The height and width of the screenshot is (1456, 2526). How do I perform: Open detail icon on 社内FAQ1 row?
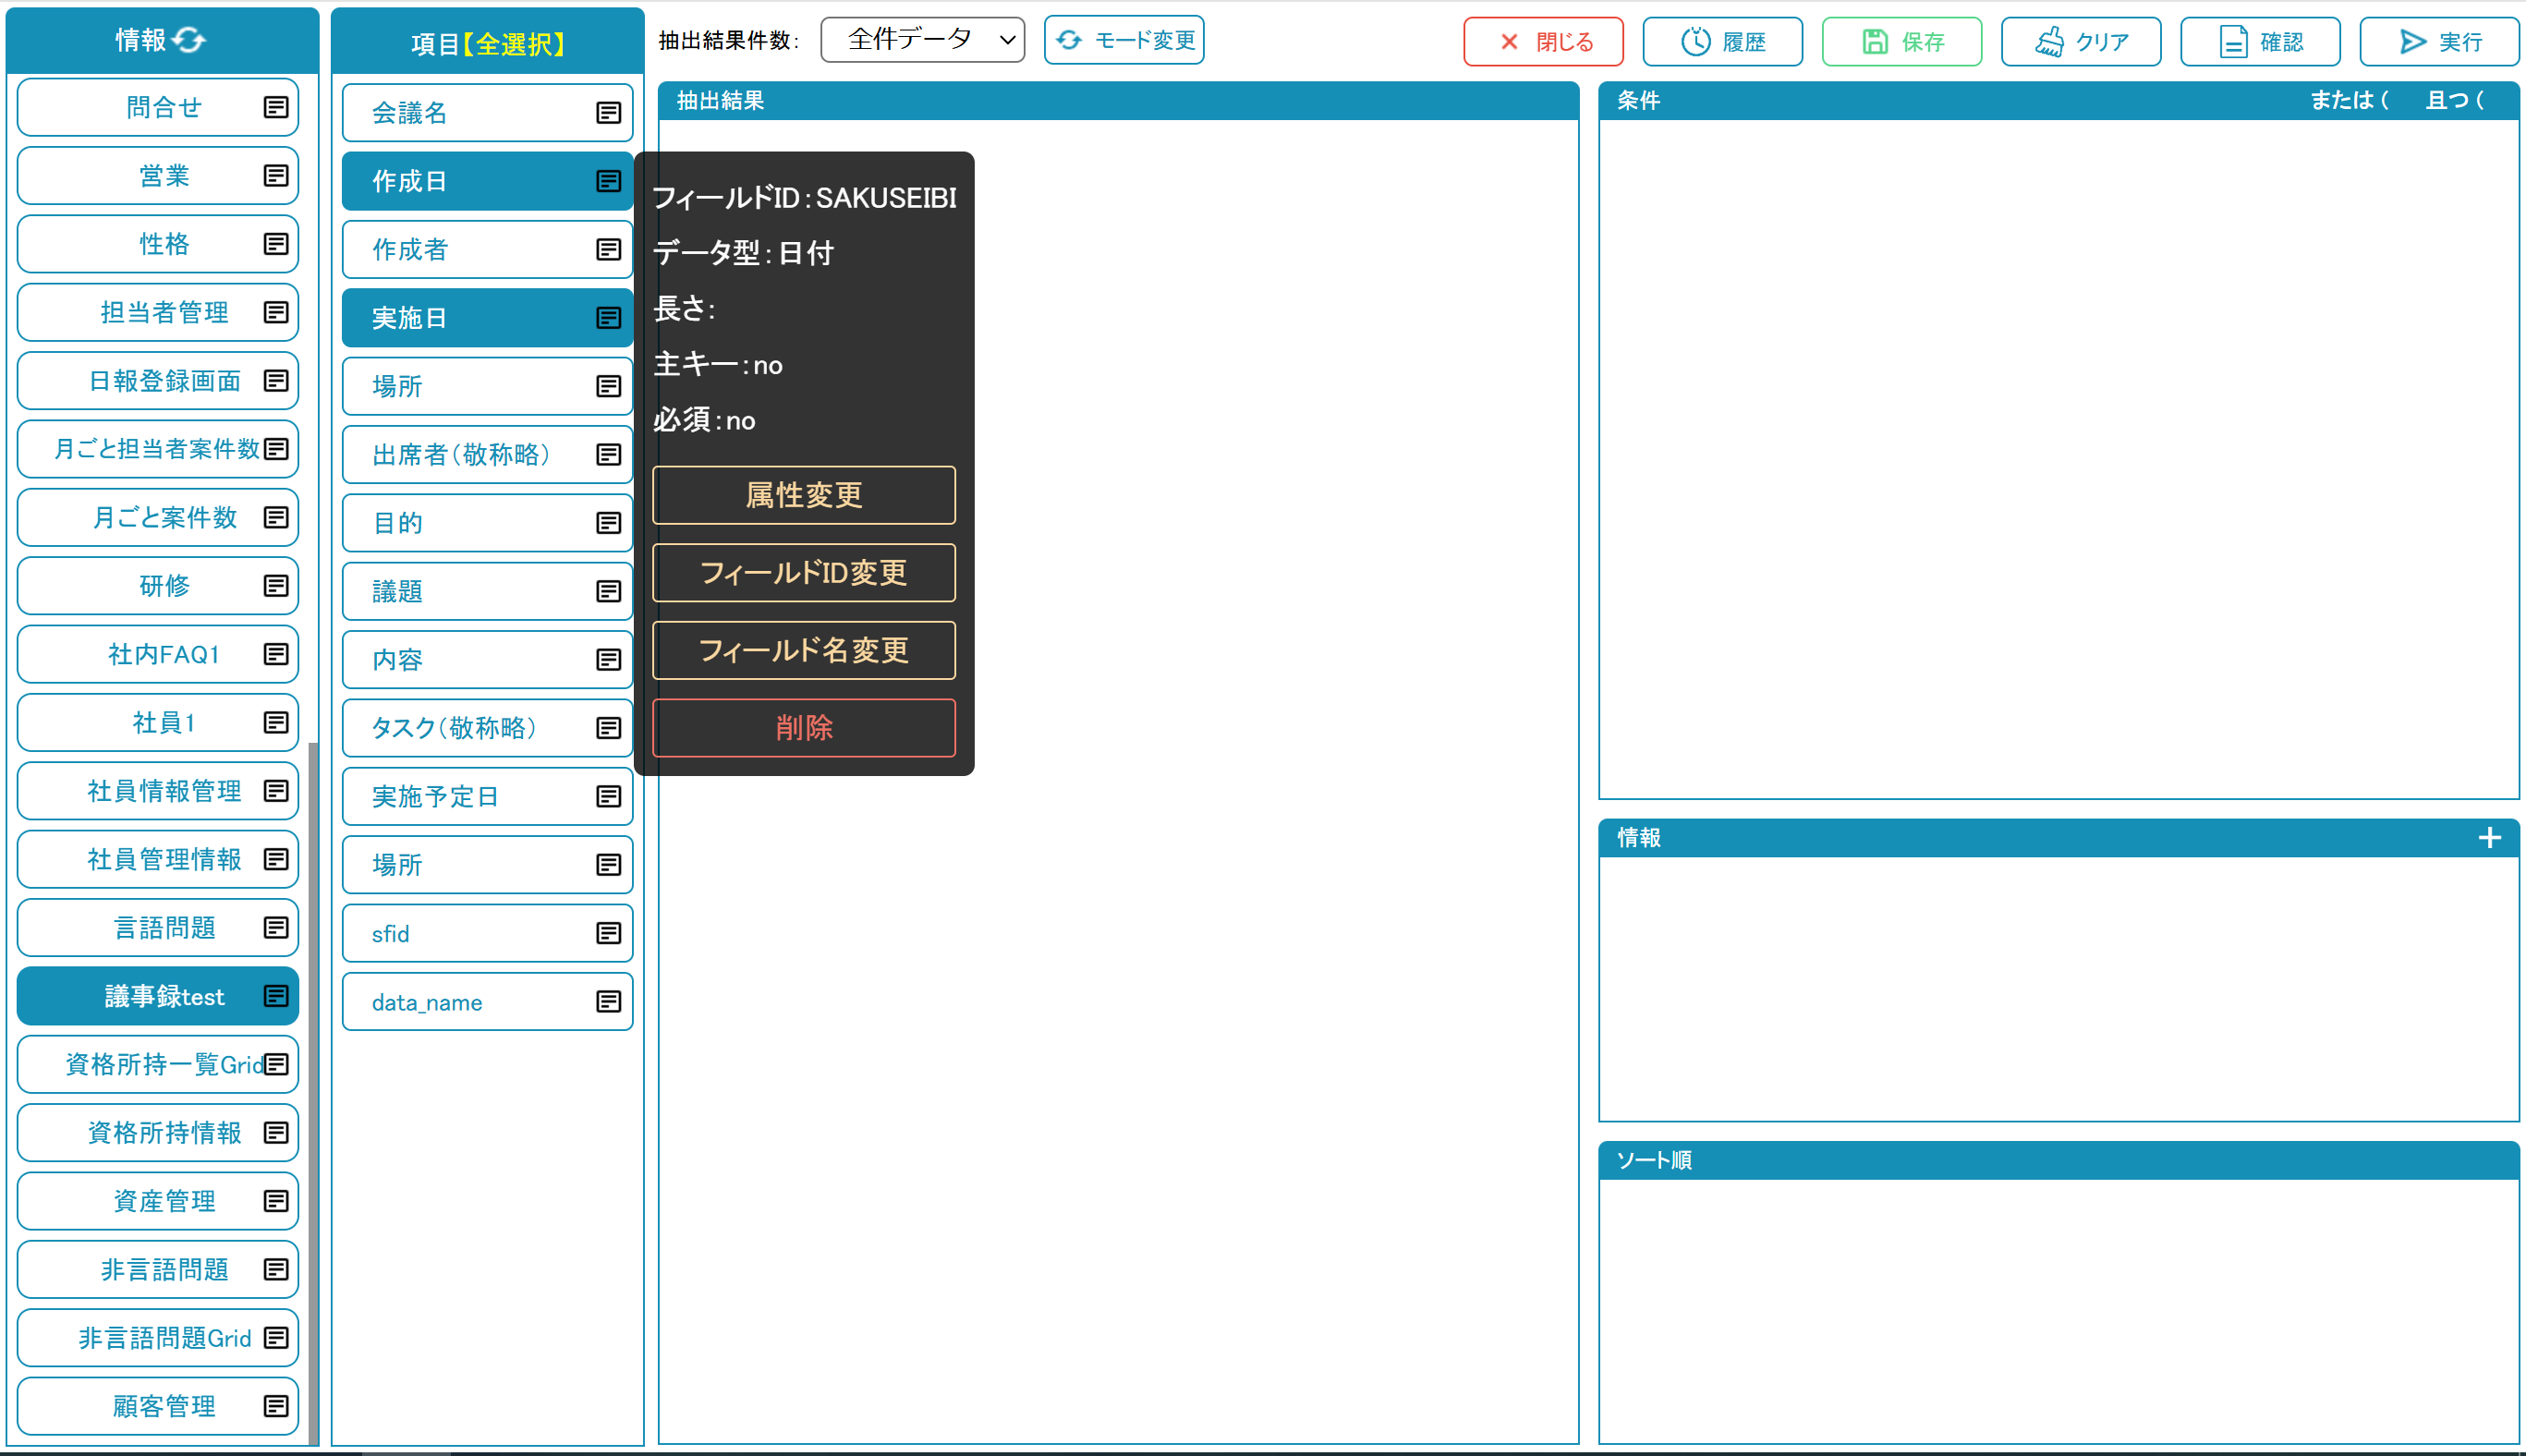tap(276, 654)
